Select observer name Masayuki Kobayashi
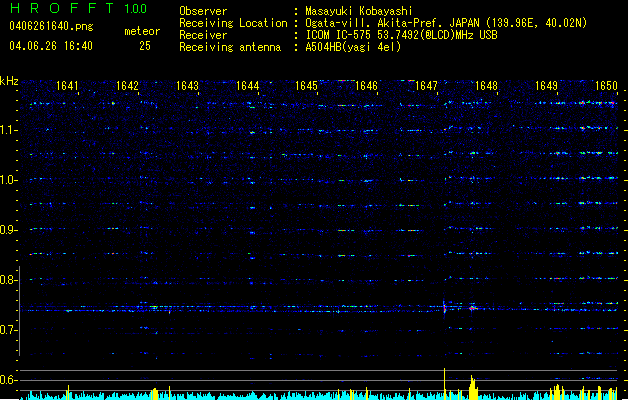 [359, 11]
